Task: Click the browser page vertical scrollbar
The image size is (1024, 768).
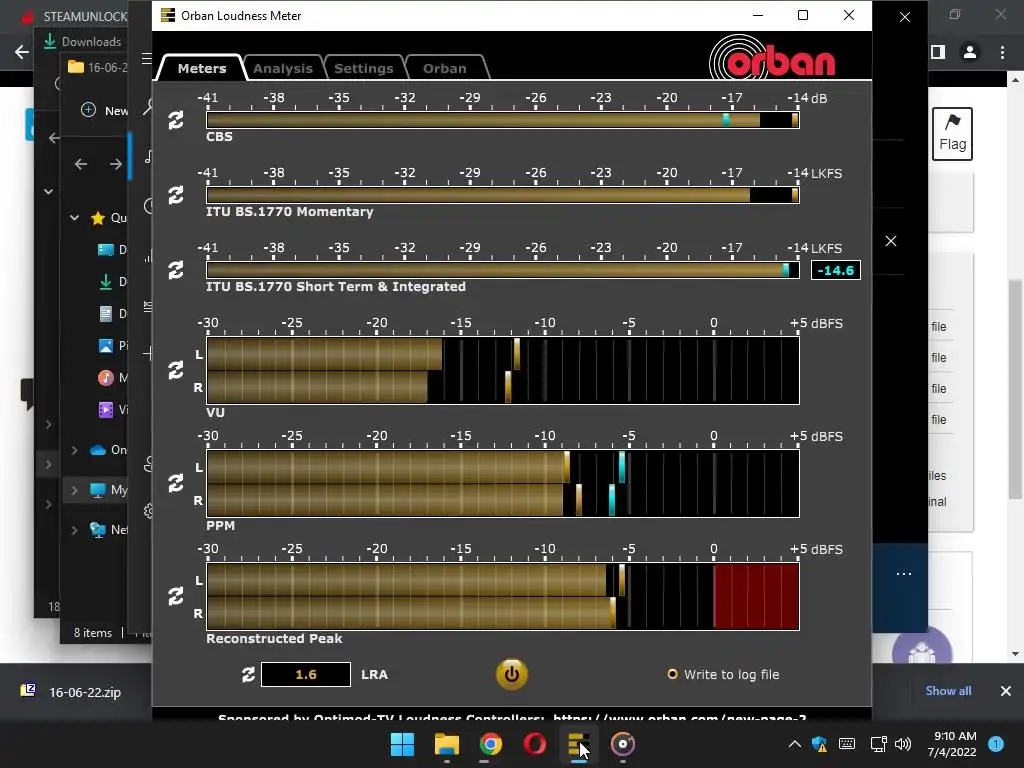Action: 1015,389
